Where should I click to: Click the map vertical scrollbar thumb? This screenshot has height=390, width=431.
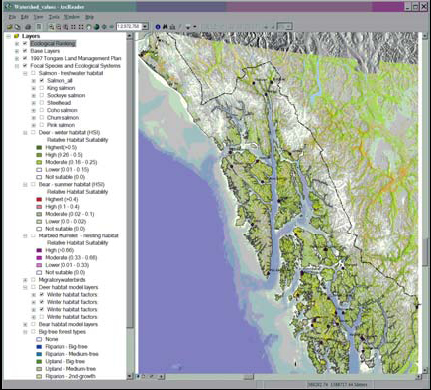(x=425, y=252)
